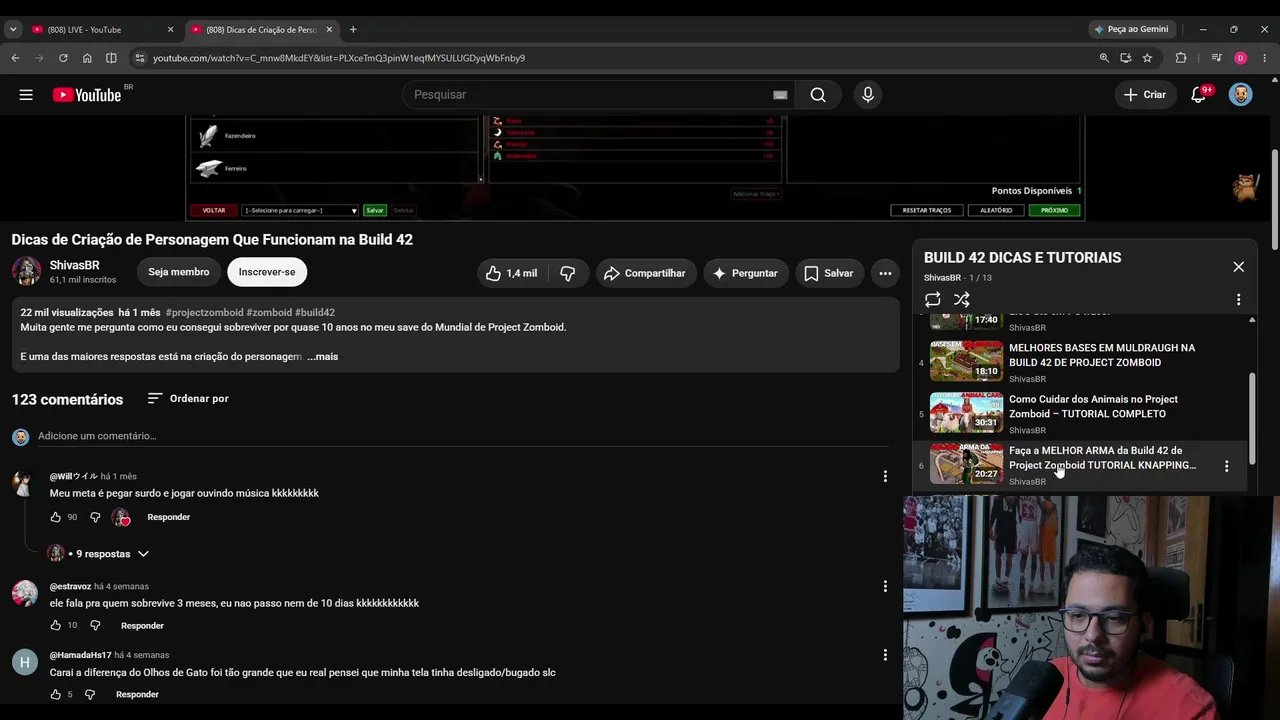The image size is (1280, 720).
Task: Open the account avatar menu
Action: click(x=1240, y=95)
